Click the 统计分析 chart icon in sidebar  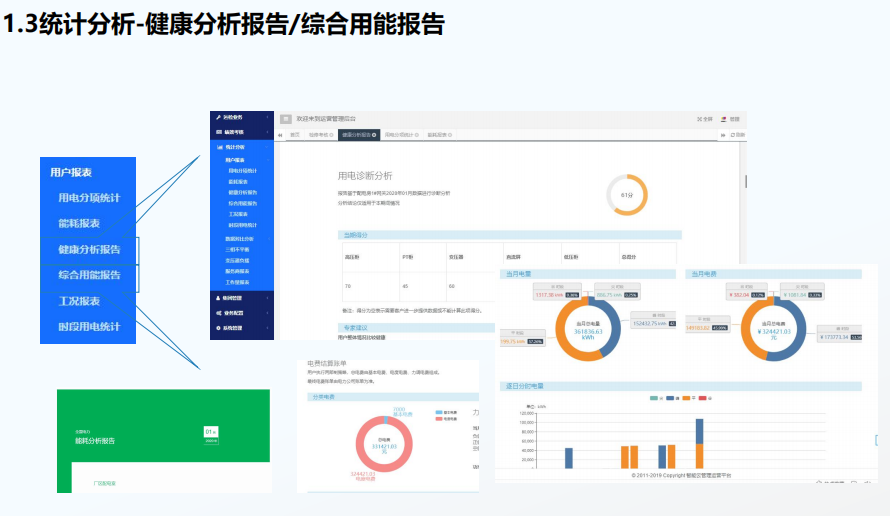coord(218,147)
